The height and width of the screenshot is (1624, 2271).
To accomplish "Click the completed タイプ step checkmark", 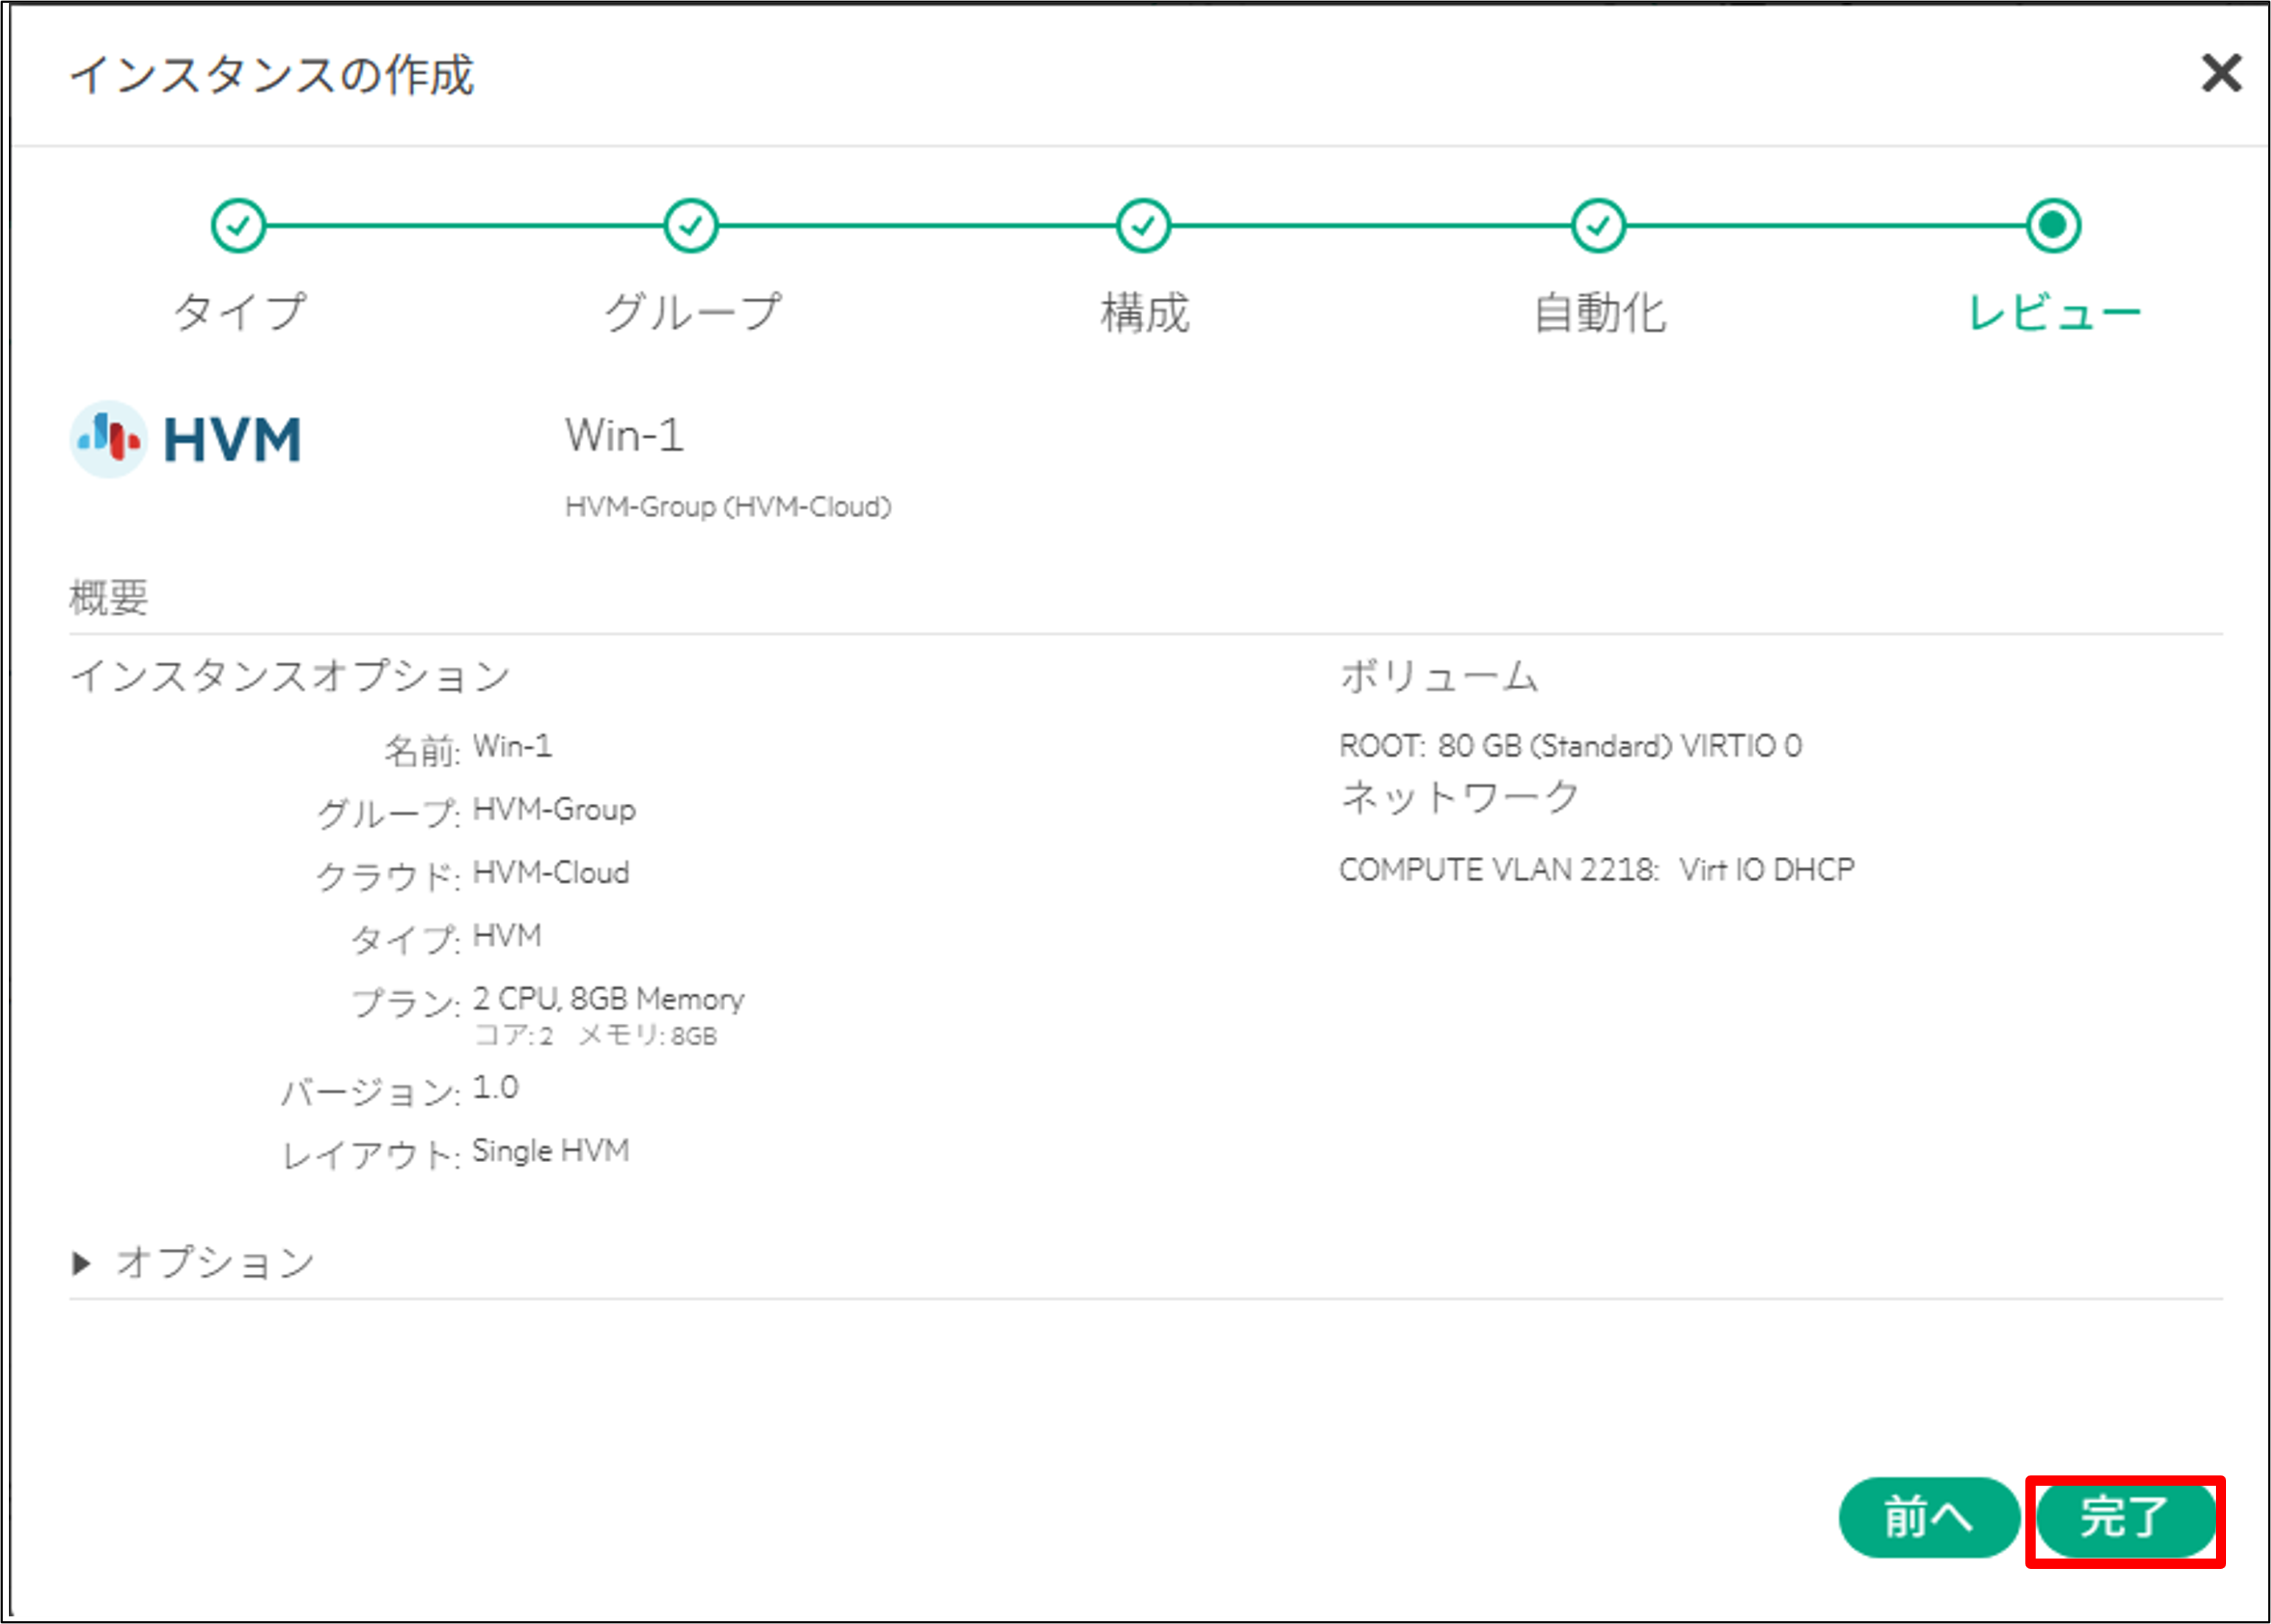I will [238, 224].
